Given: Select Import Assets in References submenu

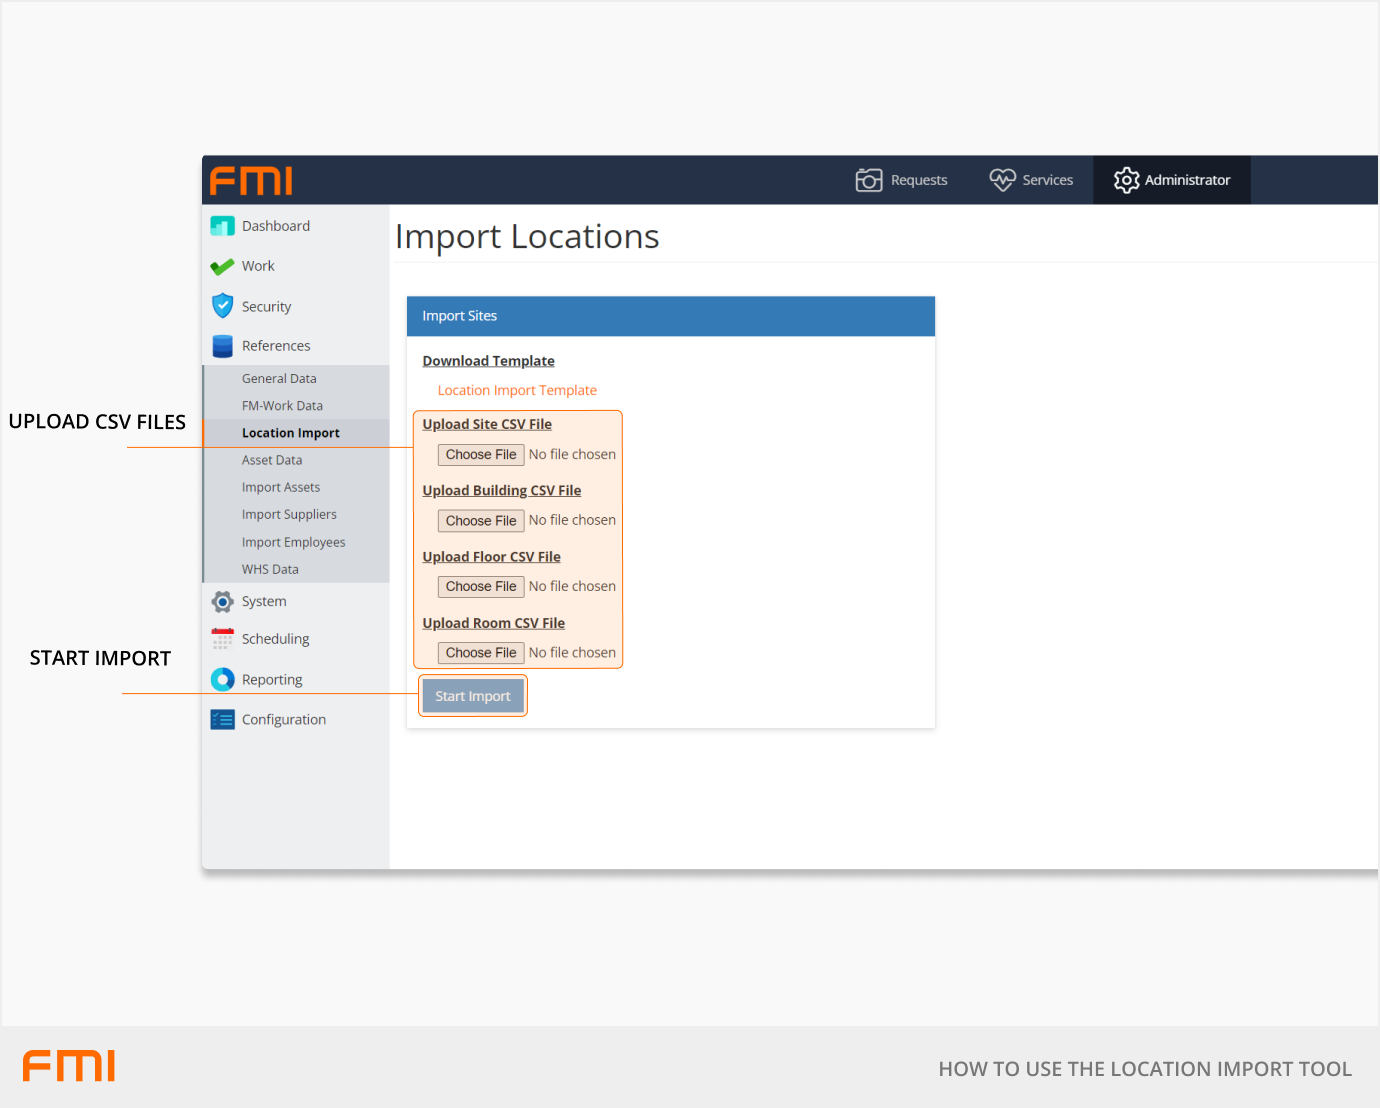Looking at the screenshot, I should click(281, 488).
